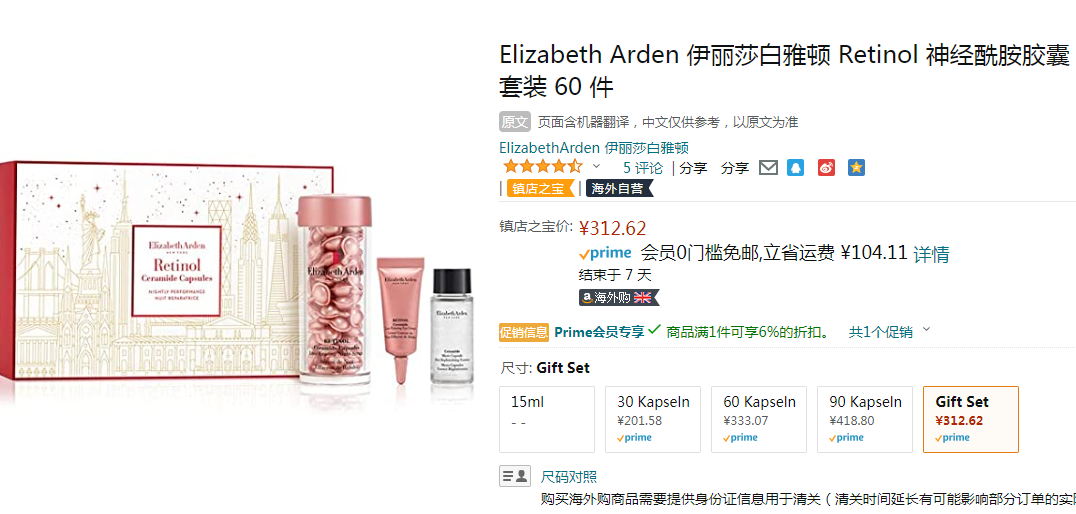
Task: Share to Qzone star icon
Action: [856, 167]
